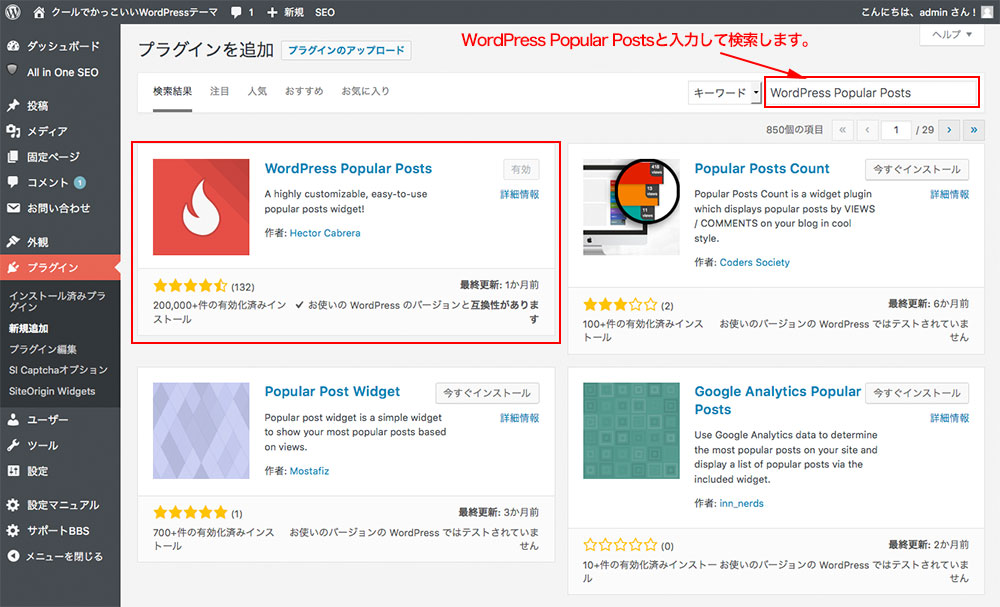Open プラグイン編集 submenu item
This screenshot has height=607, width=1000.
coord(43,349)
